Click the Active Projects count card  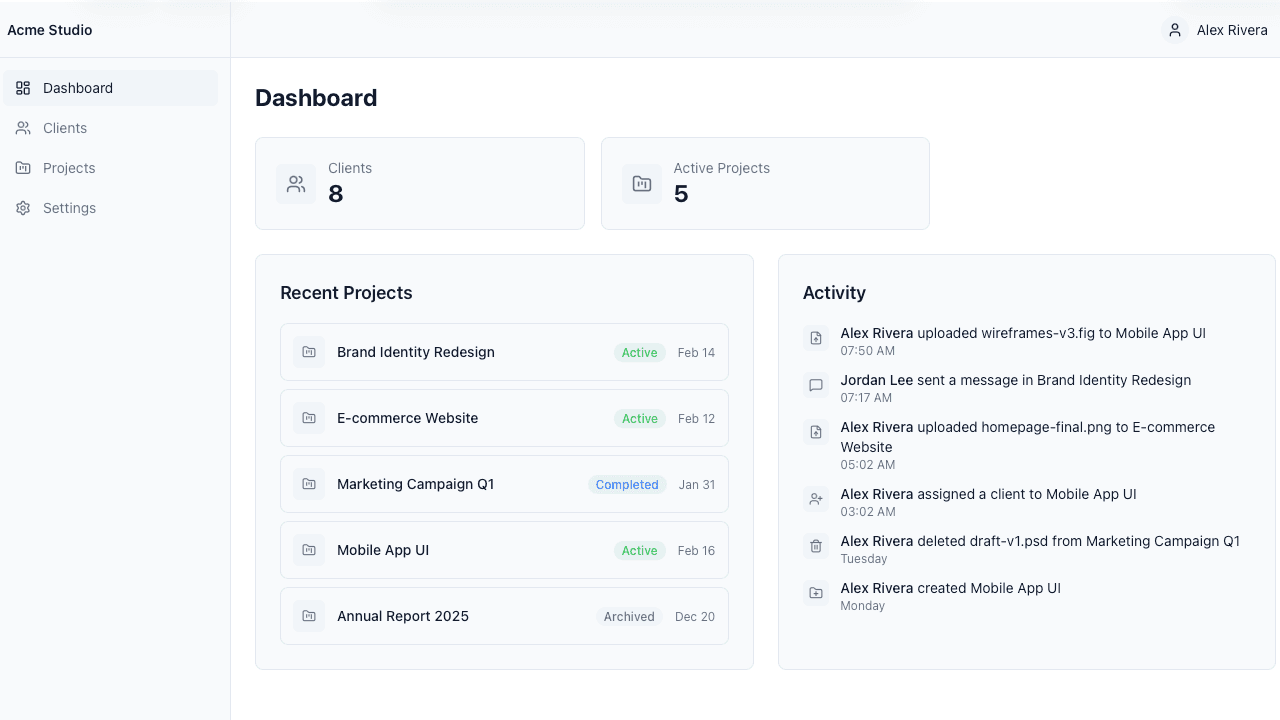click(x=765, y=183)
